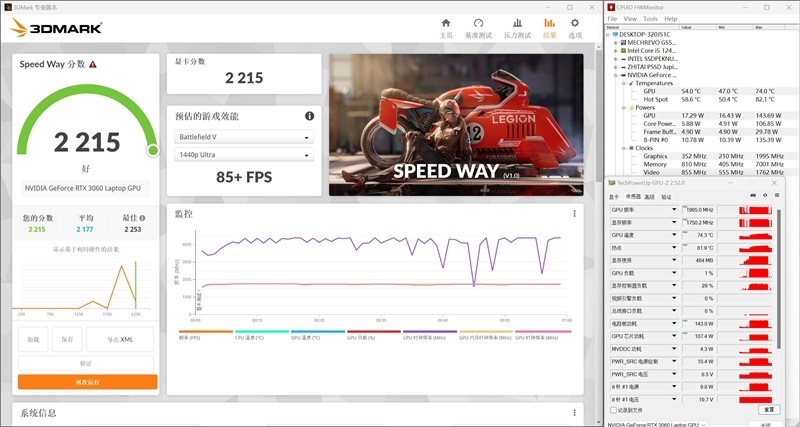Screen dimensions: 800x427
Task: Collapse the NVIDIA GeForce node in HWMonitor
Action: (x=616, y=75)
